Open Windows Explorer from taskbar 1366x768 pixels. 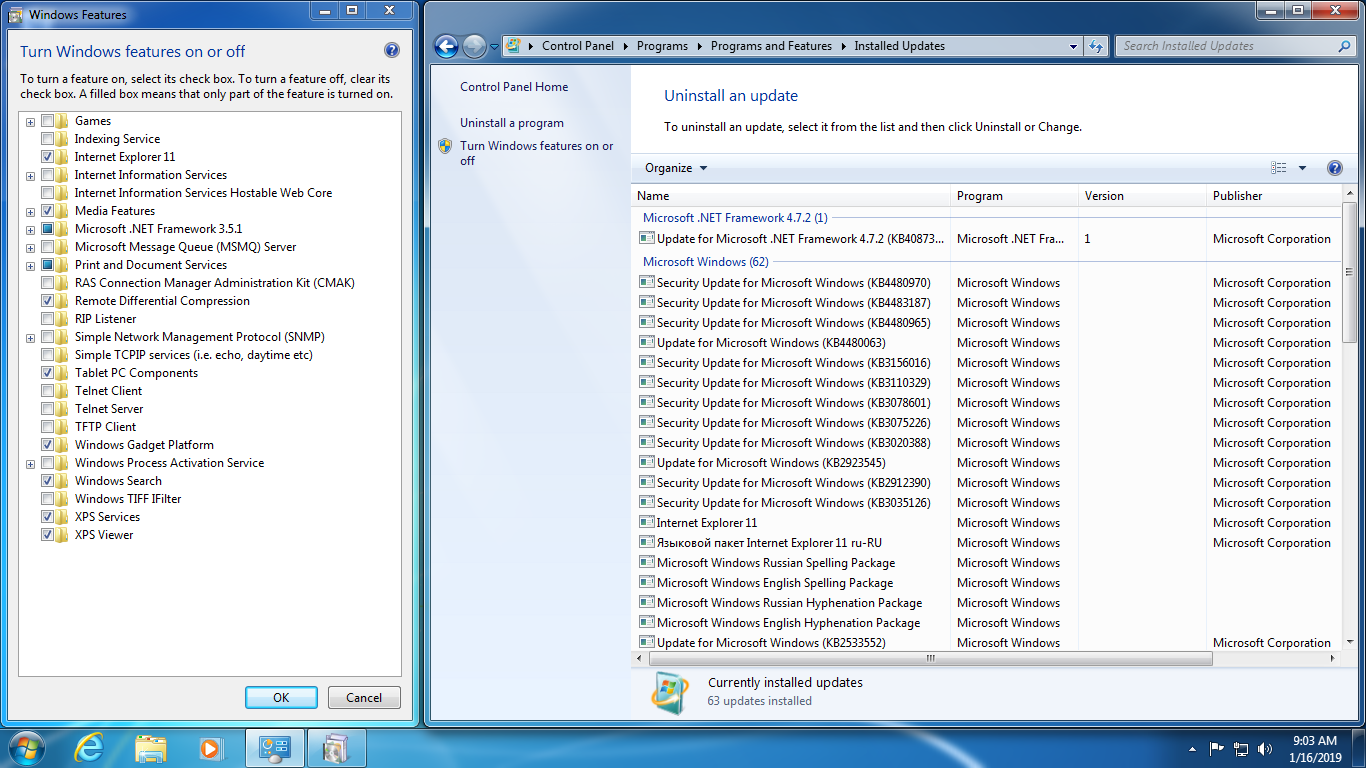(151, 748)
